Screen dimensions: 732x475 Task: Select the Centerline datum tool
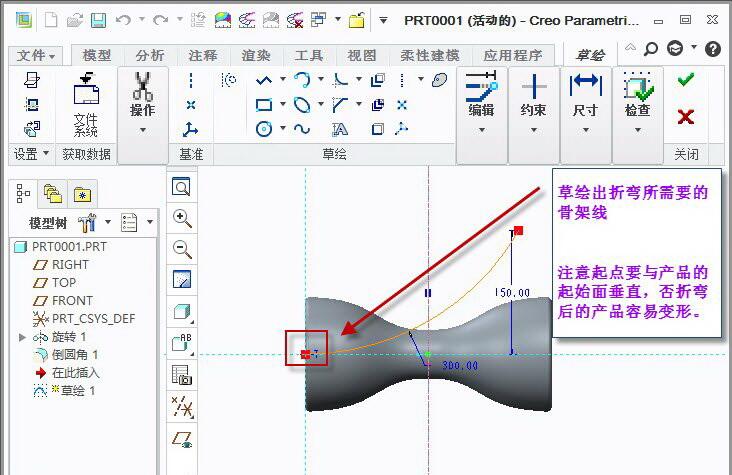click(190, 80)
